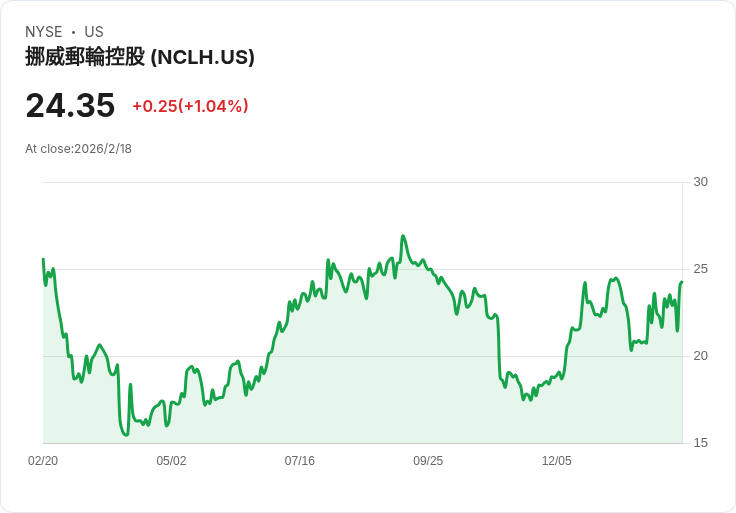The width and height of the screenshot is (736, 513).
Task: Open the 挪威郵輪控股 (NCLH.US) stock title
Action: pyautogui.click(x=140, y=57)
